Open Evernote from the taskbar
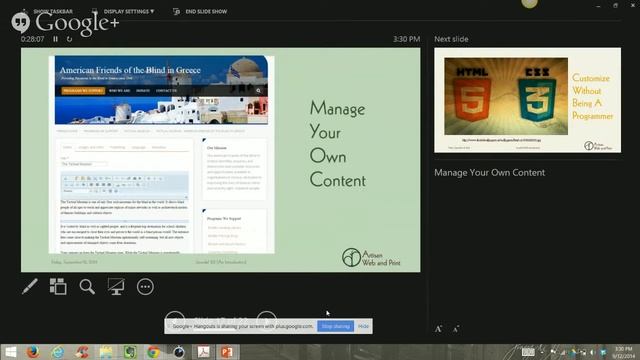The image size is (640, 360). click(130, 352)
